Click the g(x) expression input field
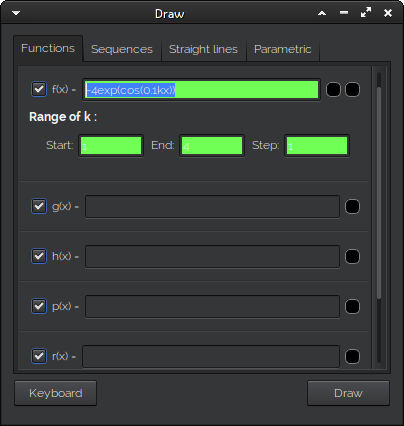 [212, 207]
